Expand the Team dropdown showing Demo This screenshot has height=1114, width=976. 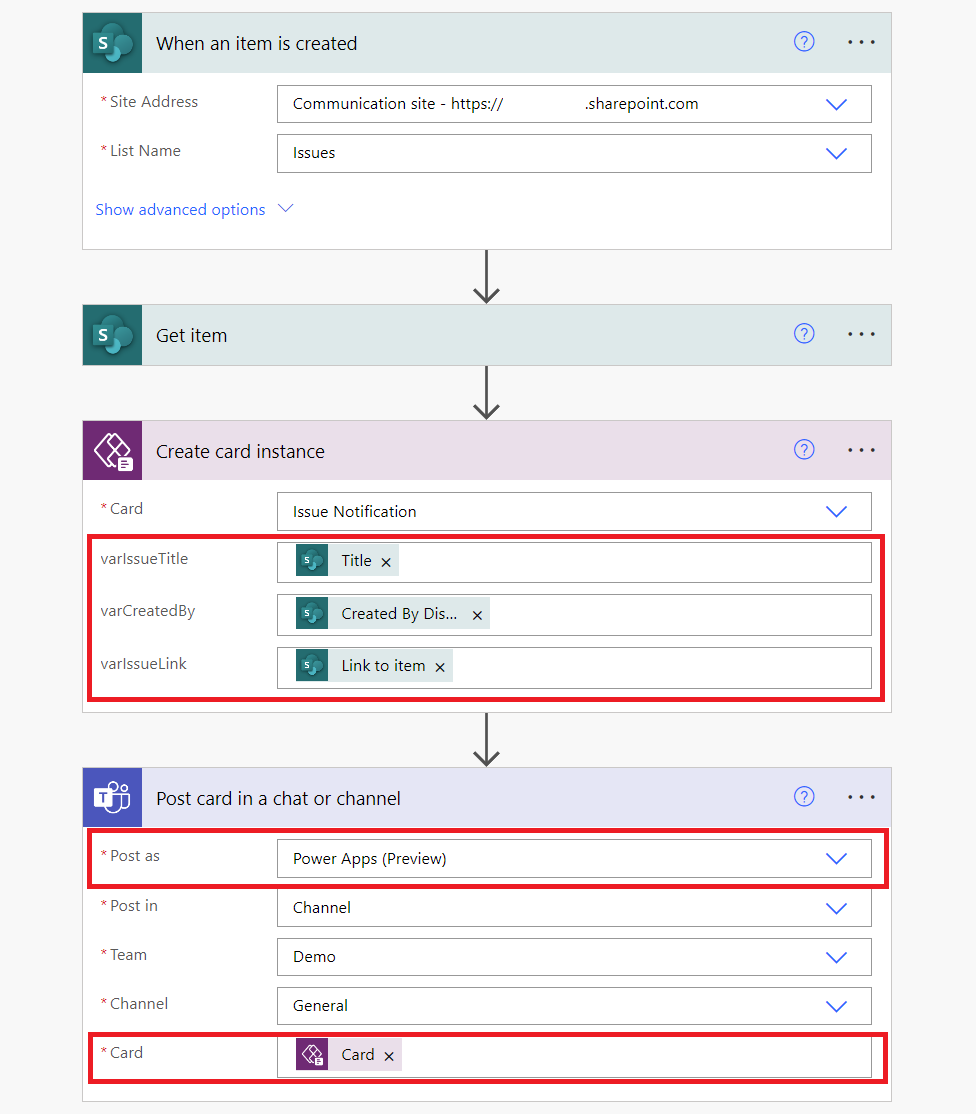tap(837, 957)
